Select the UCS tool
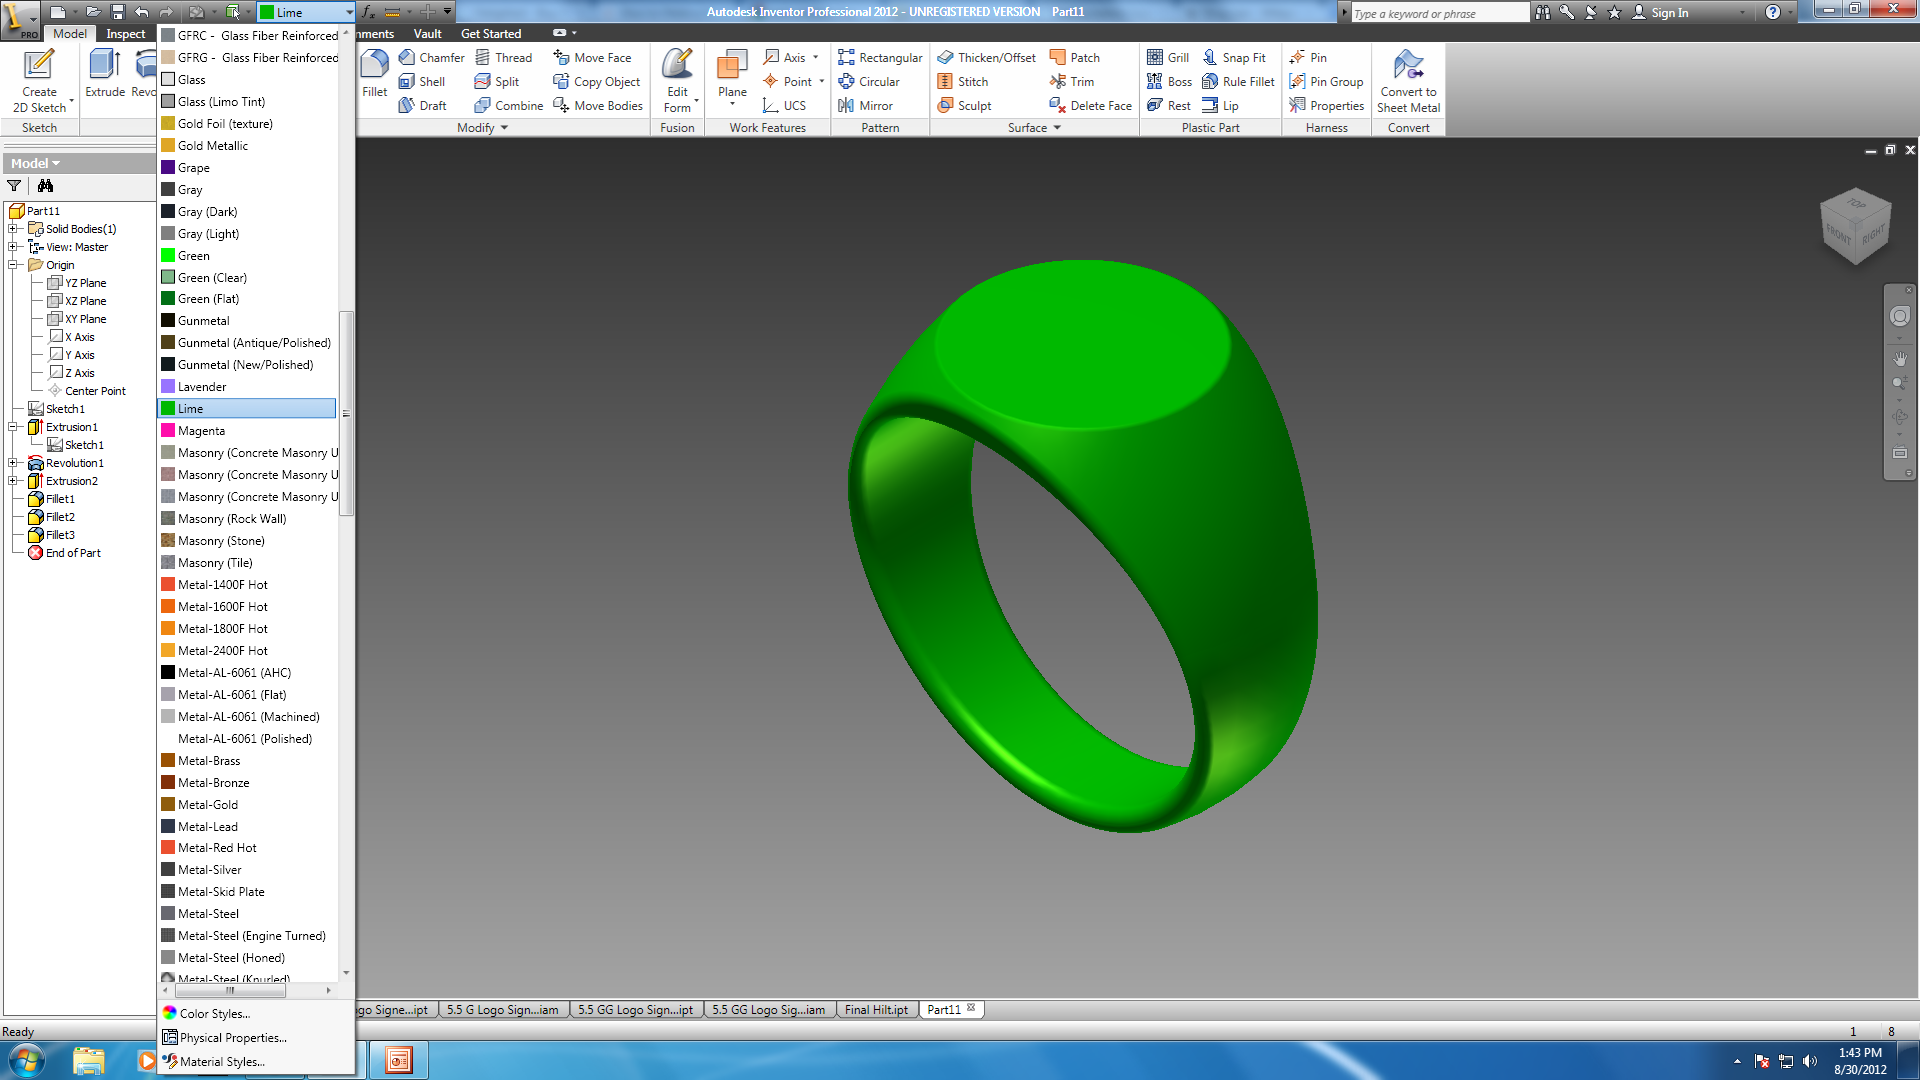The width and height of the screenshot is (1920, 1080). pos(784,106)
